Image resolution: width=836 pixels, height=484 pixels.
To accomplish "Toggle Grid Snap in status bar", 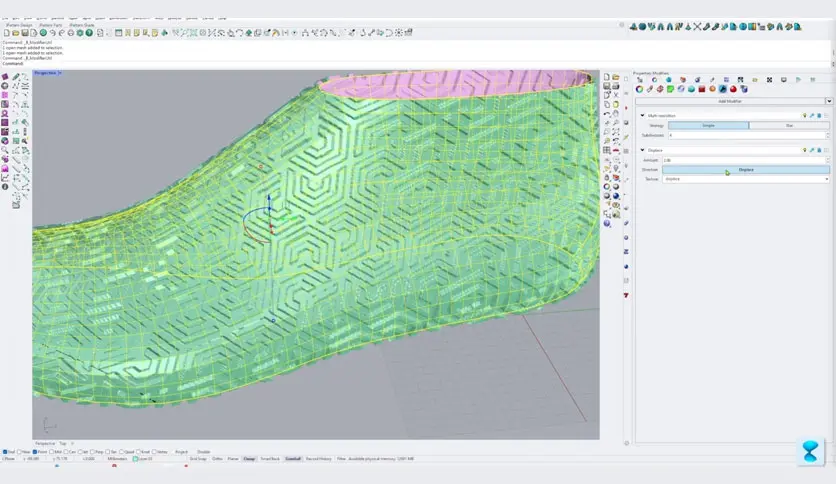I will pos(198,458).
